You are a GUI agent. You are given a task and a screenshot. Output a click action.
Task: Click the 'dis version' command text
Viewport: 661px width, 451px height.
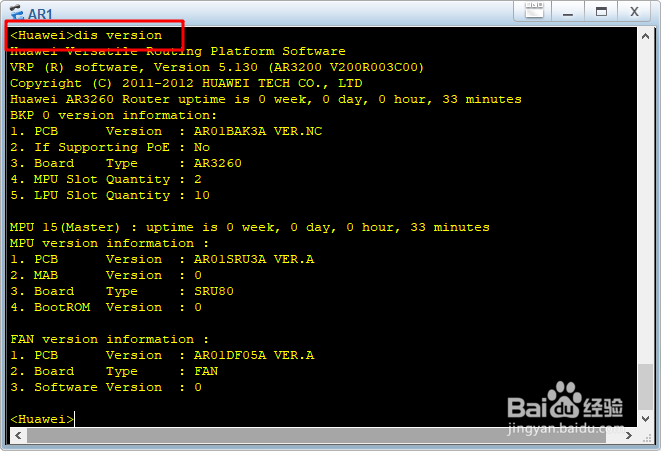[x=118, y=35]
